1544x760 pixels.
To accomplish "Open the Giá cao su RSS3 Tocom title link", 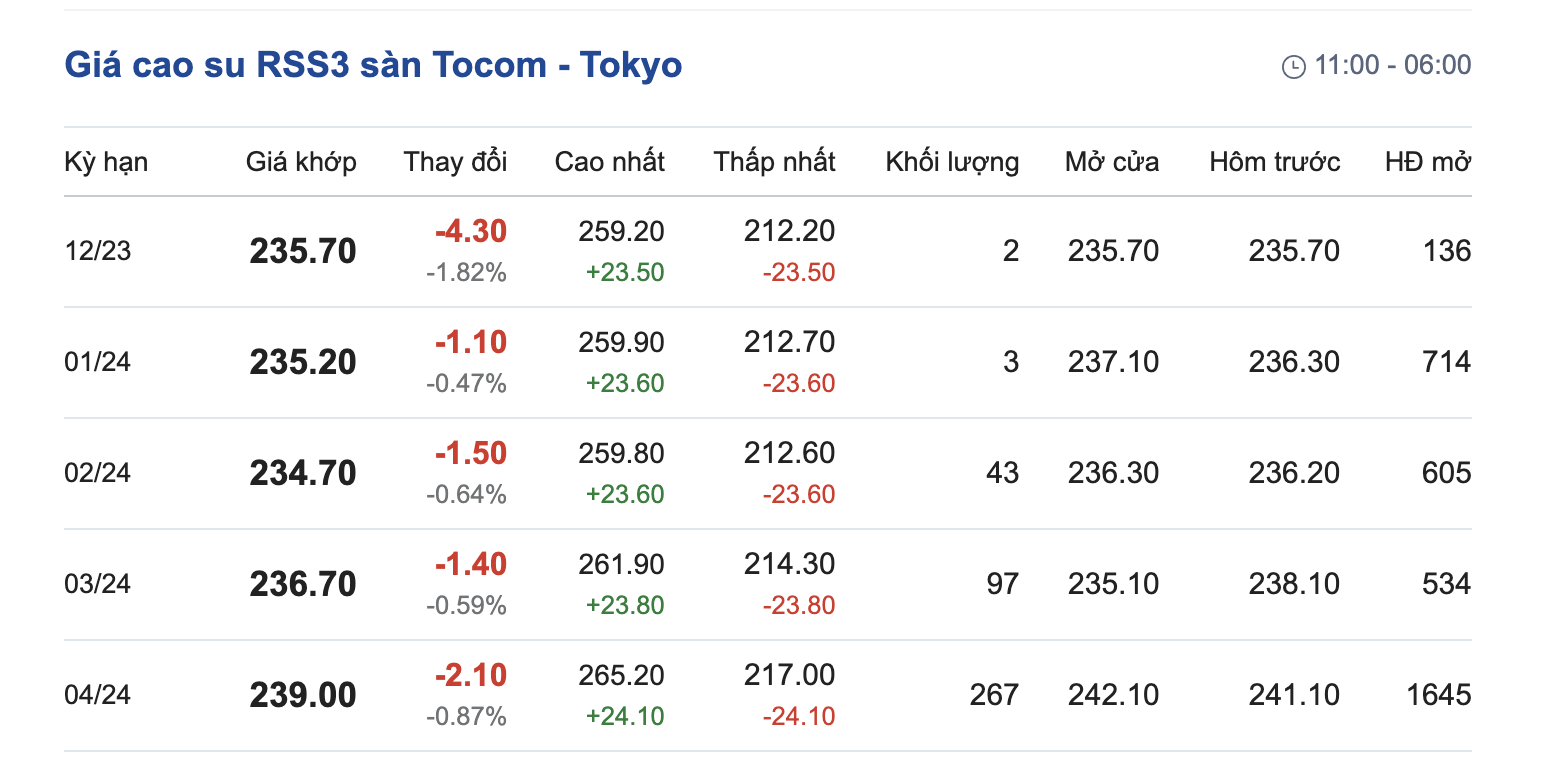I will pos(373,66).
